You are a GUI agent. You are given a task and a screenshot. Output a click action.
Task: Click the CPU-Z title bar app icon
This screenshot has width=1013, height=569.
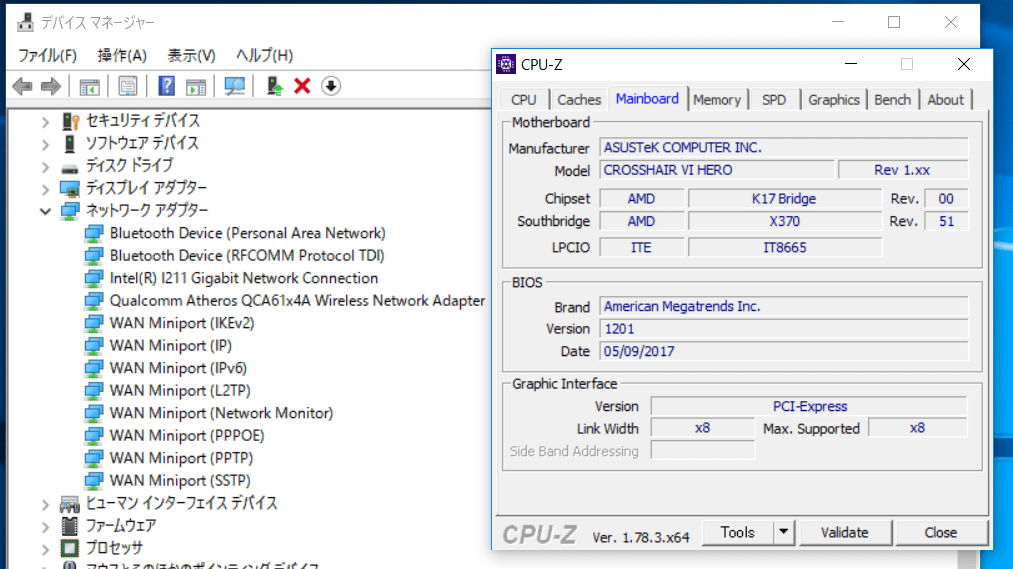pyautogui.click(x=506, y=64)
